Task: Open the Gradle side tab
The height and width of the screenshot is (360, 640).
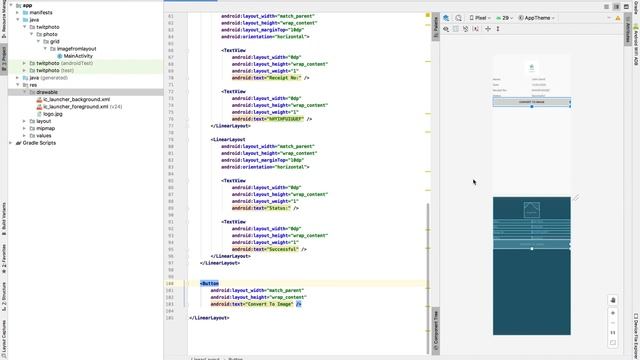Action: 636,7
